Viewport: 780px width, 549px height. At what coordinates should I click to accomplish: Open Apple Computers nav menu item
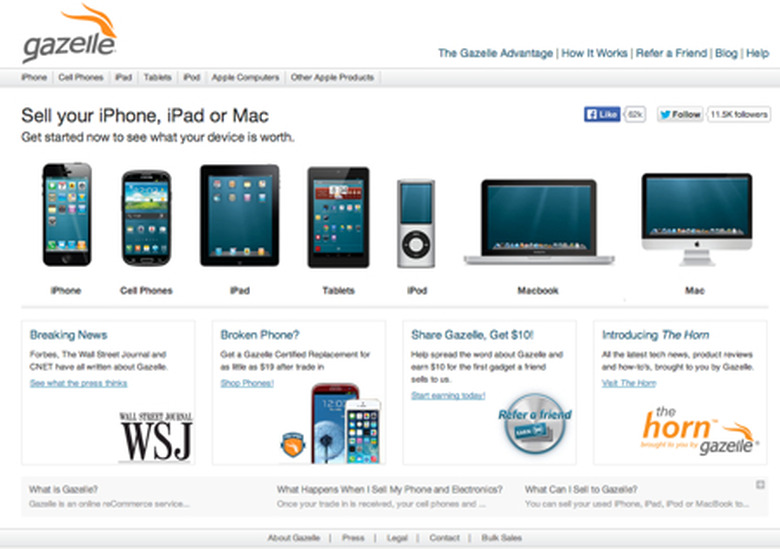[245, 78]
